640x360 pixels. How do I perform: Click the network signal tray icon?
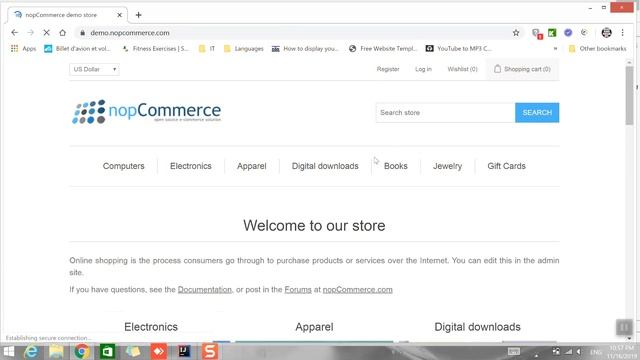click(x=568, y=351)
